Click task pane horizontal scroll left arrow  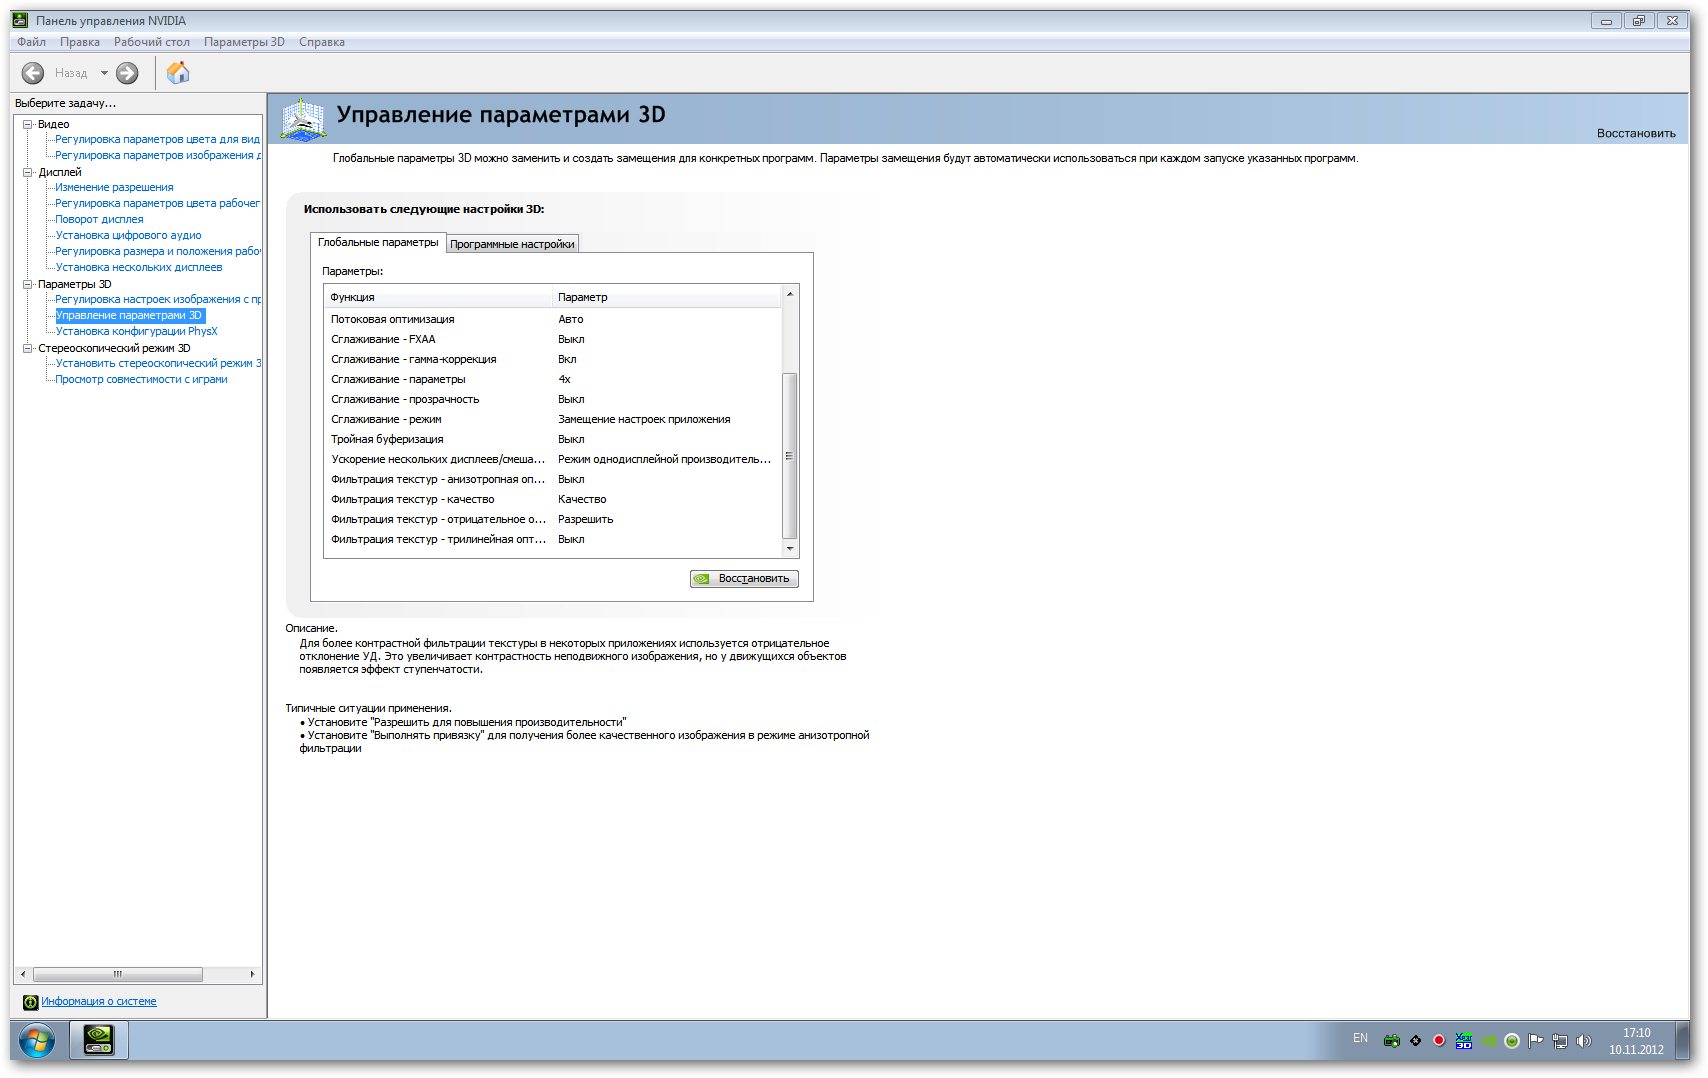23,974
